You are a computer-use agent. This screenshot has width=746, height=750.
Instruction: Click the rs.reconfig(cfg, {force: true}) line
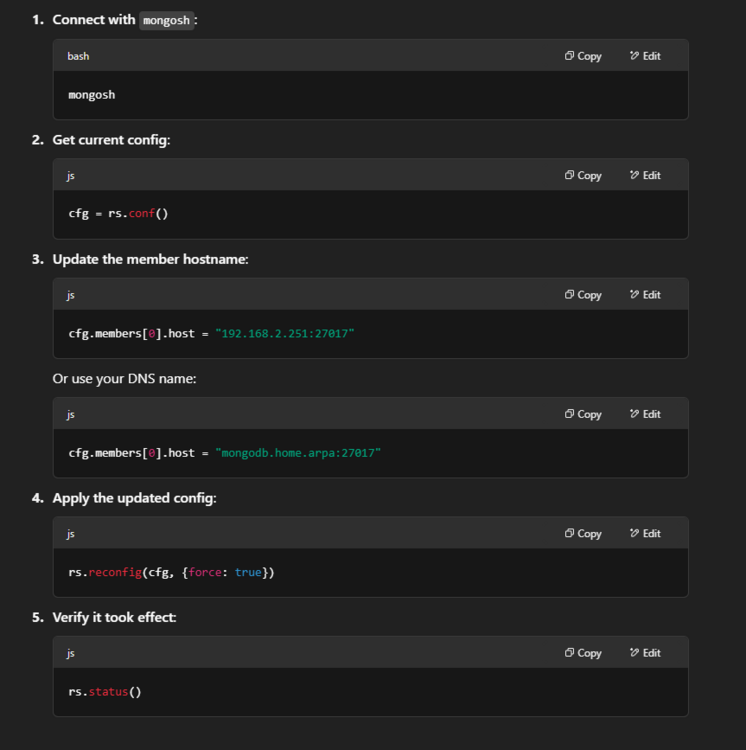point(171,572)
